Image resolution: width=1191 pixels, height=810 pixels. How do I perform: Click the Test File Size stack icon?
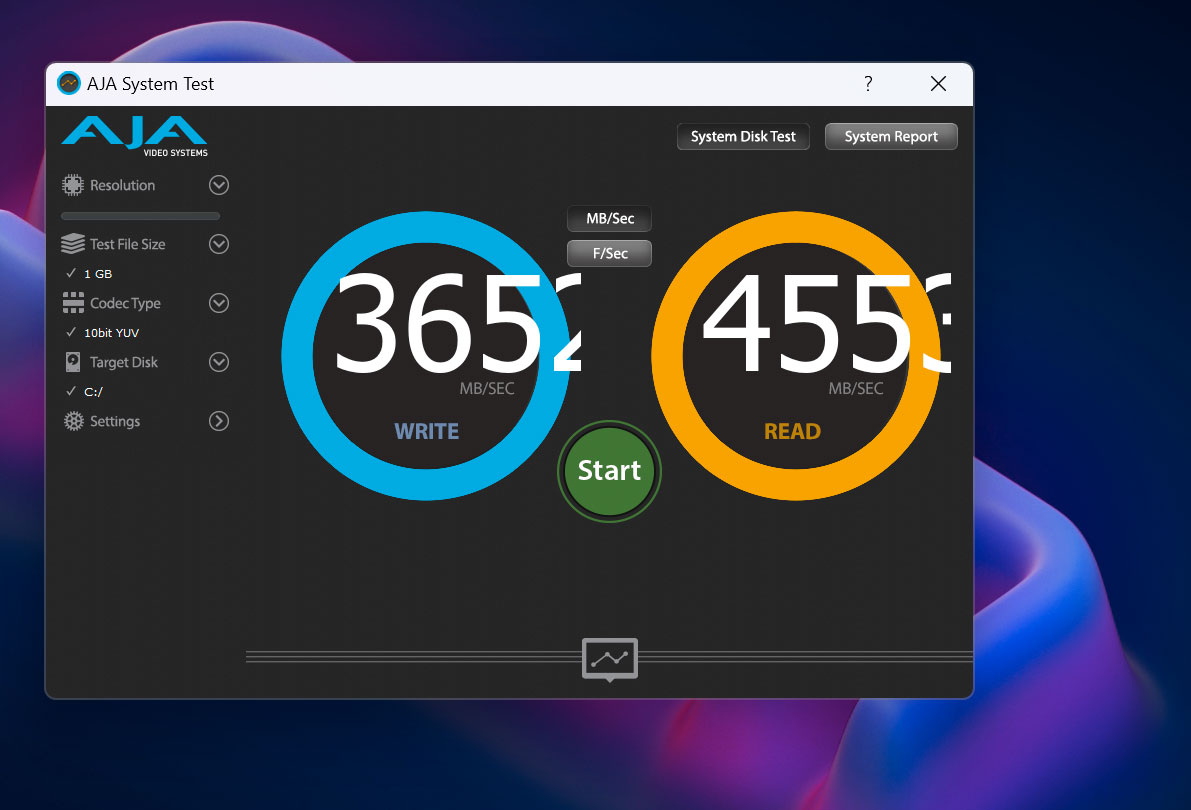pyautogui.click(x=73, y=244)
